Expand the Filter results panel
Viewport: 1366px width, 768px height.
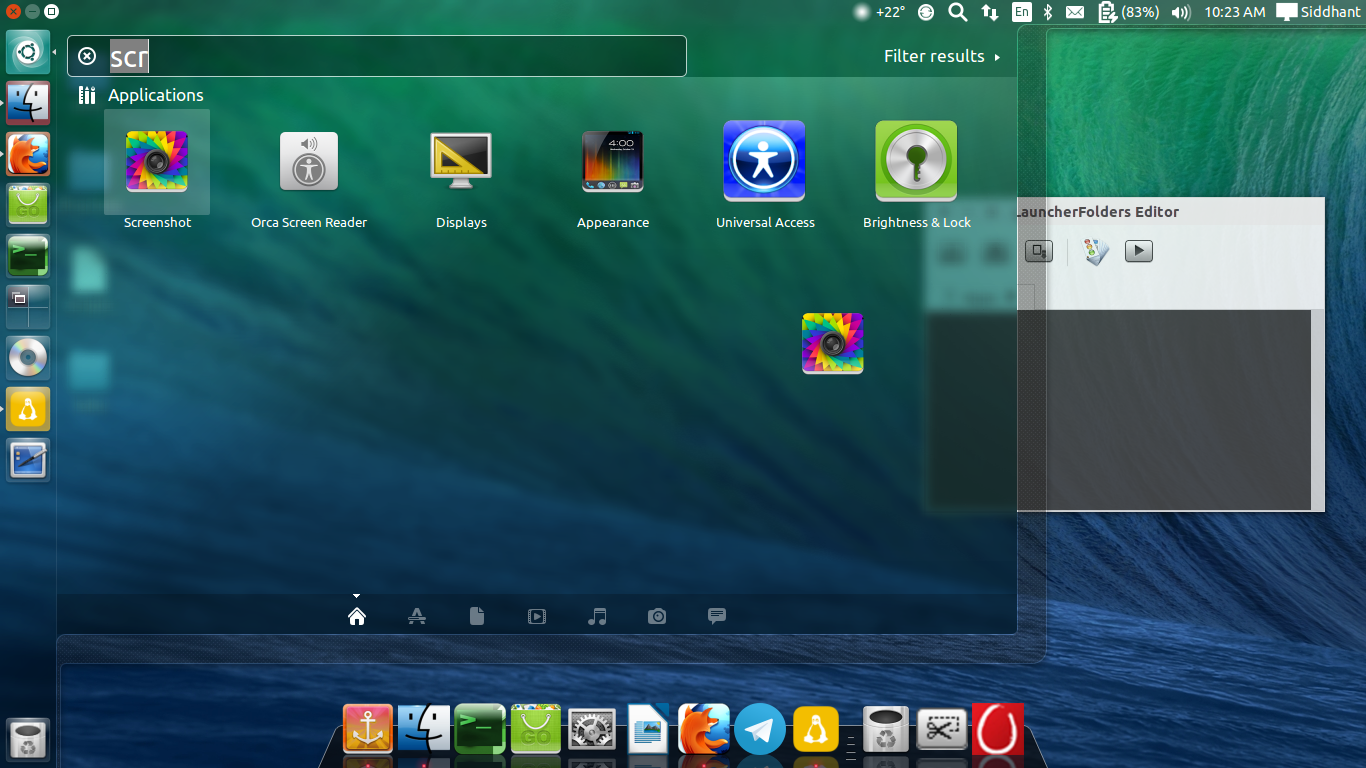(941, 56)
